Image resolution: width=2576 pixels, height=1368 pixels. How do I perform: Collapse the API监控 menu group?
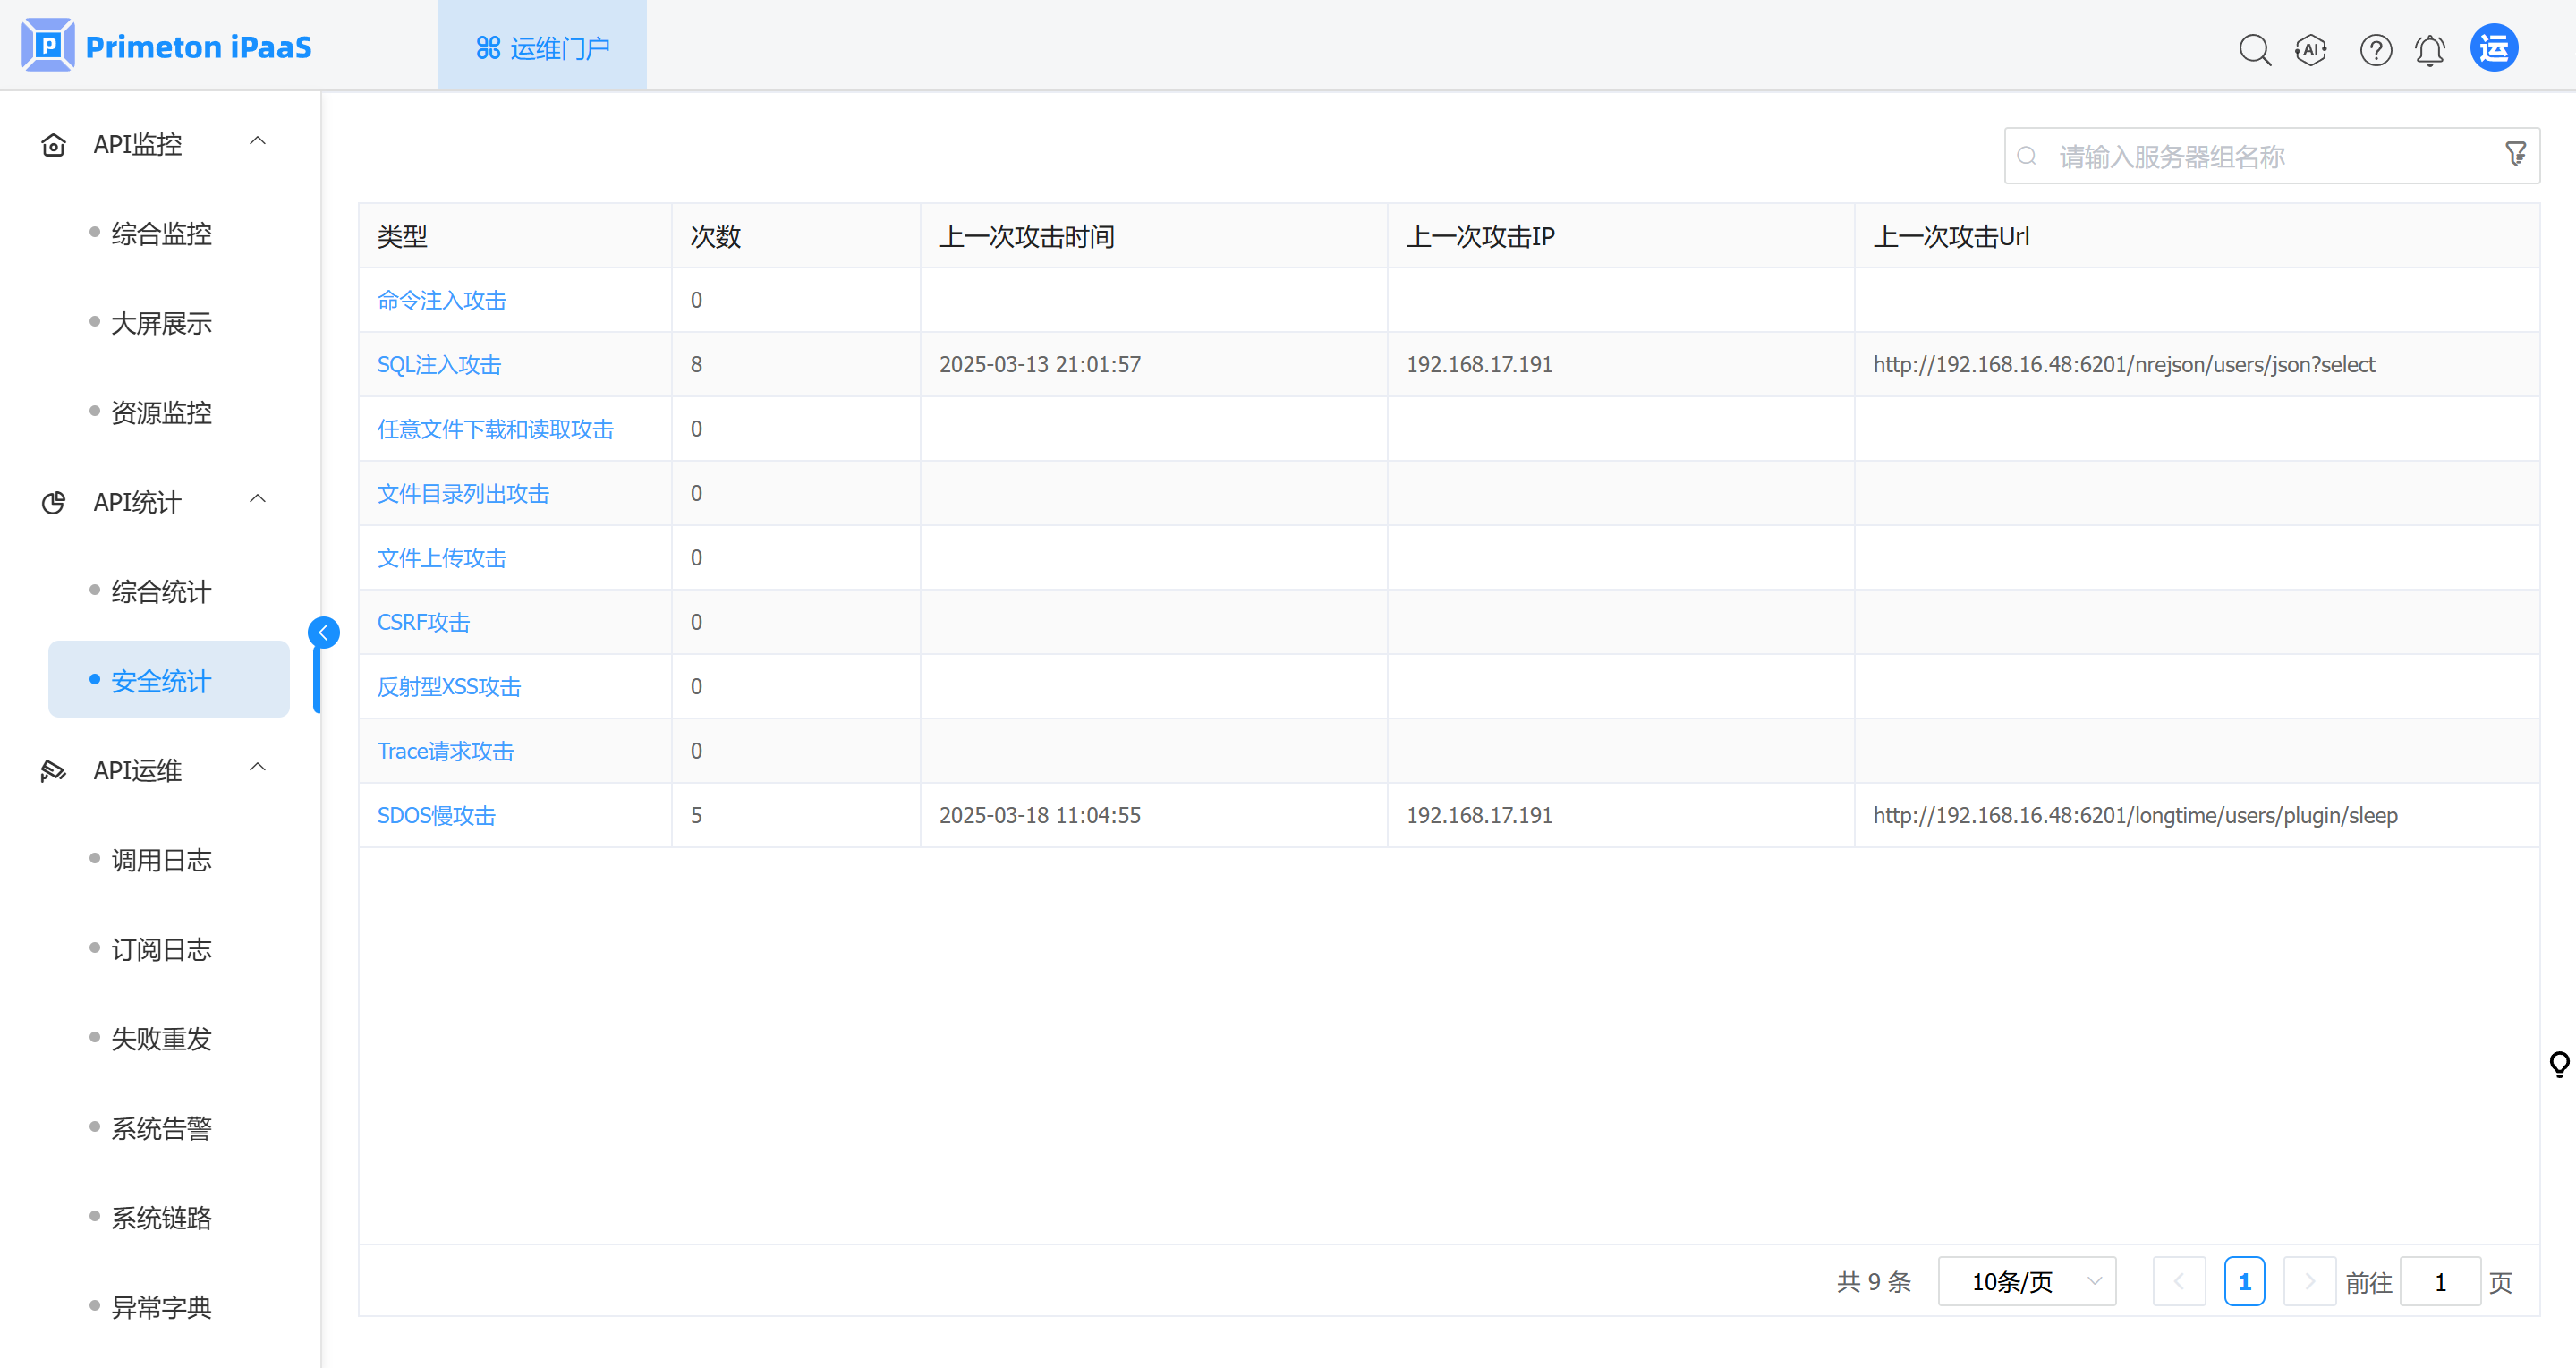coord(257,142)
